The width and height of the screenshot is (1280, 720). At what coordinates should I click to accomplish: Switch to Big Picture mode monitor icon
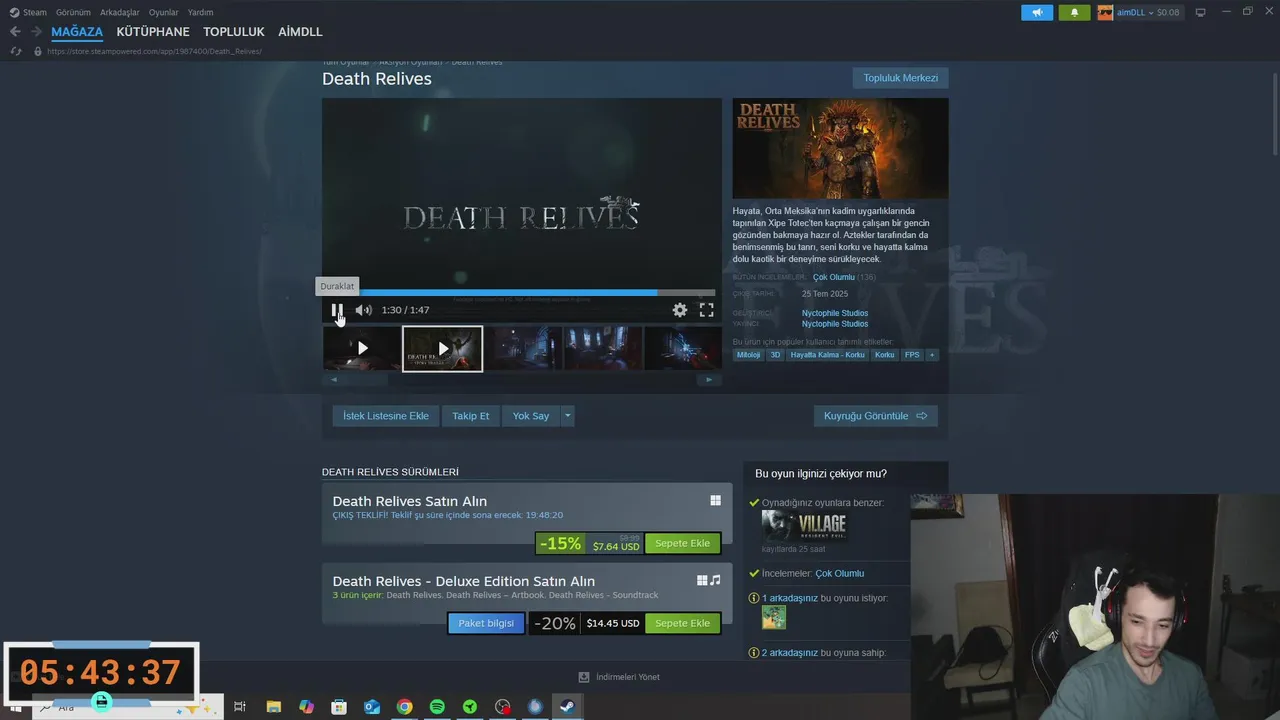[1201, 12]
